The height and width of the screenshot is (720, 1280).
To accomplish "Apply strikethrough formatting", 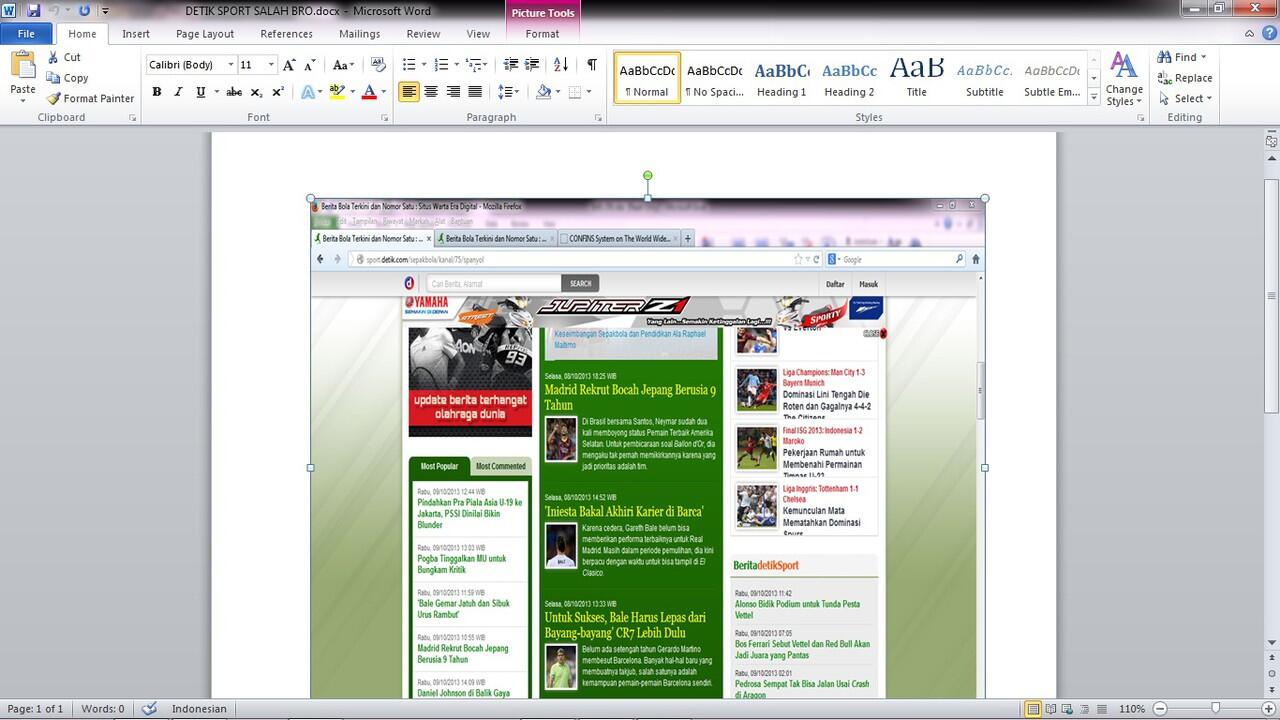I will (234, 92).
